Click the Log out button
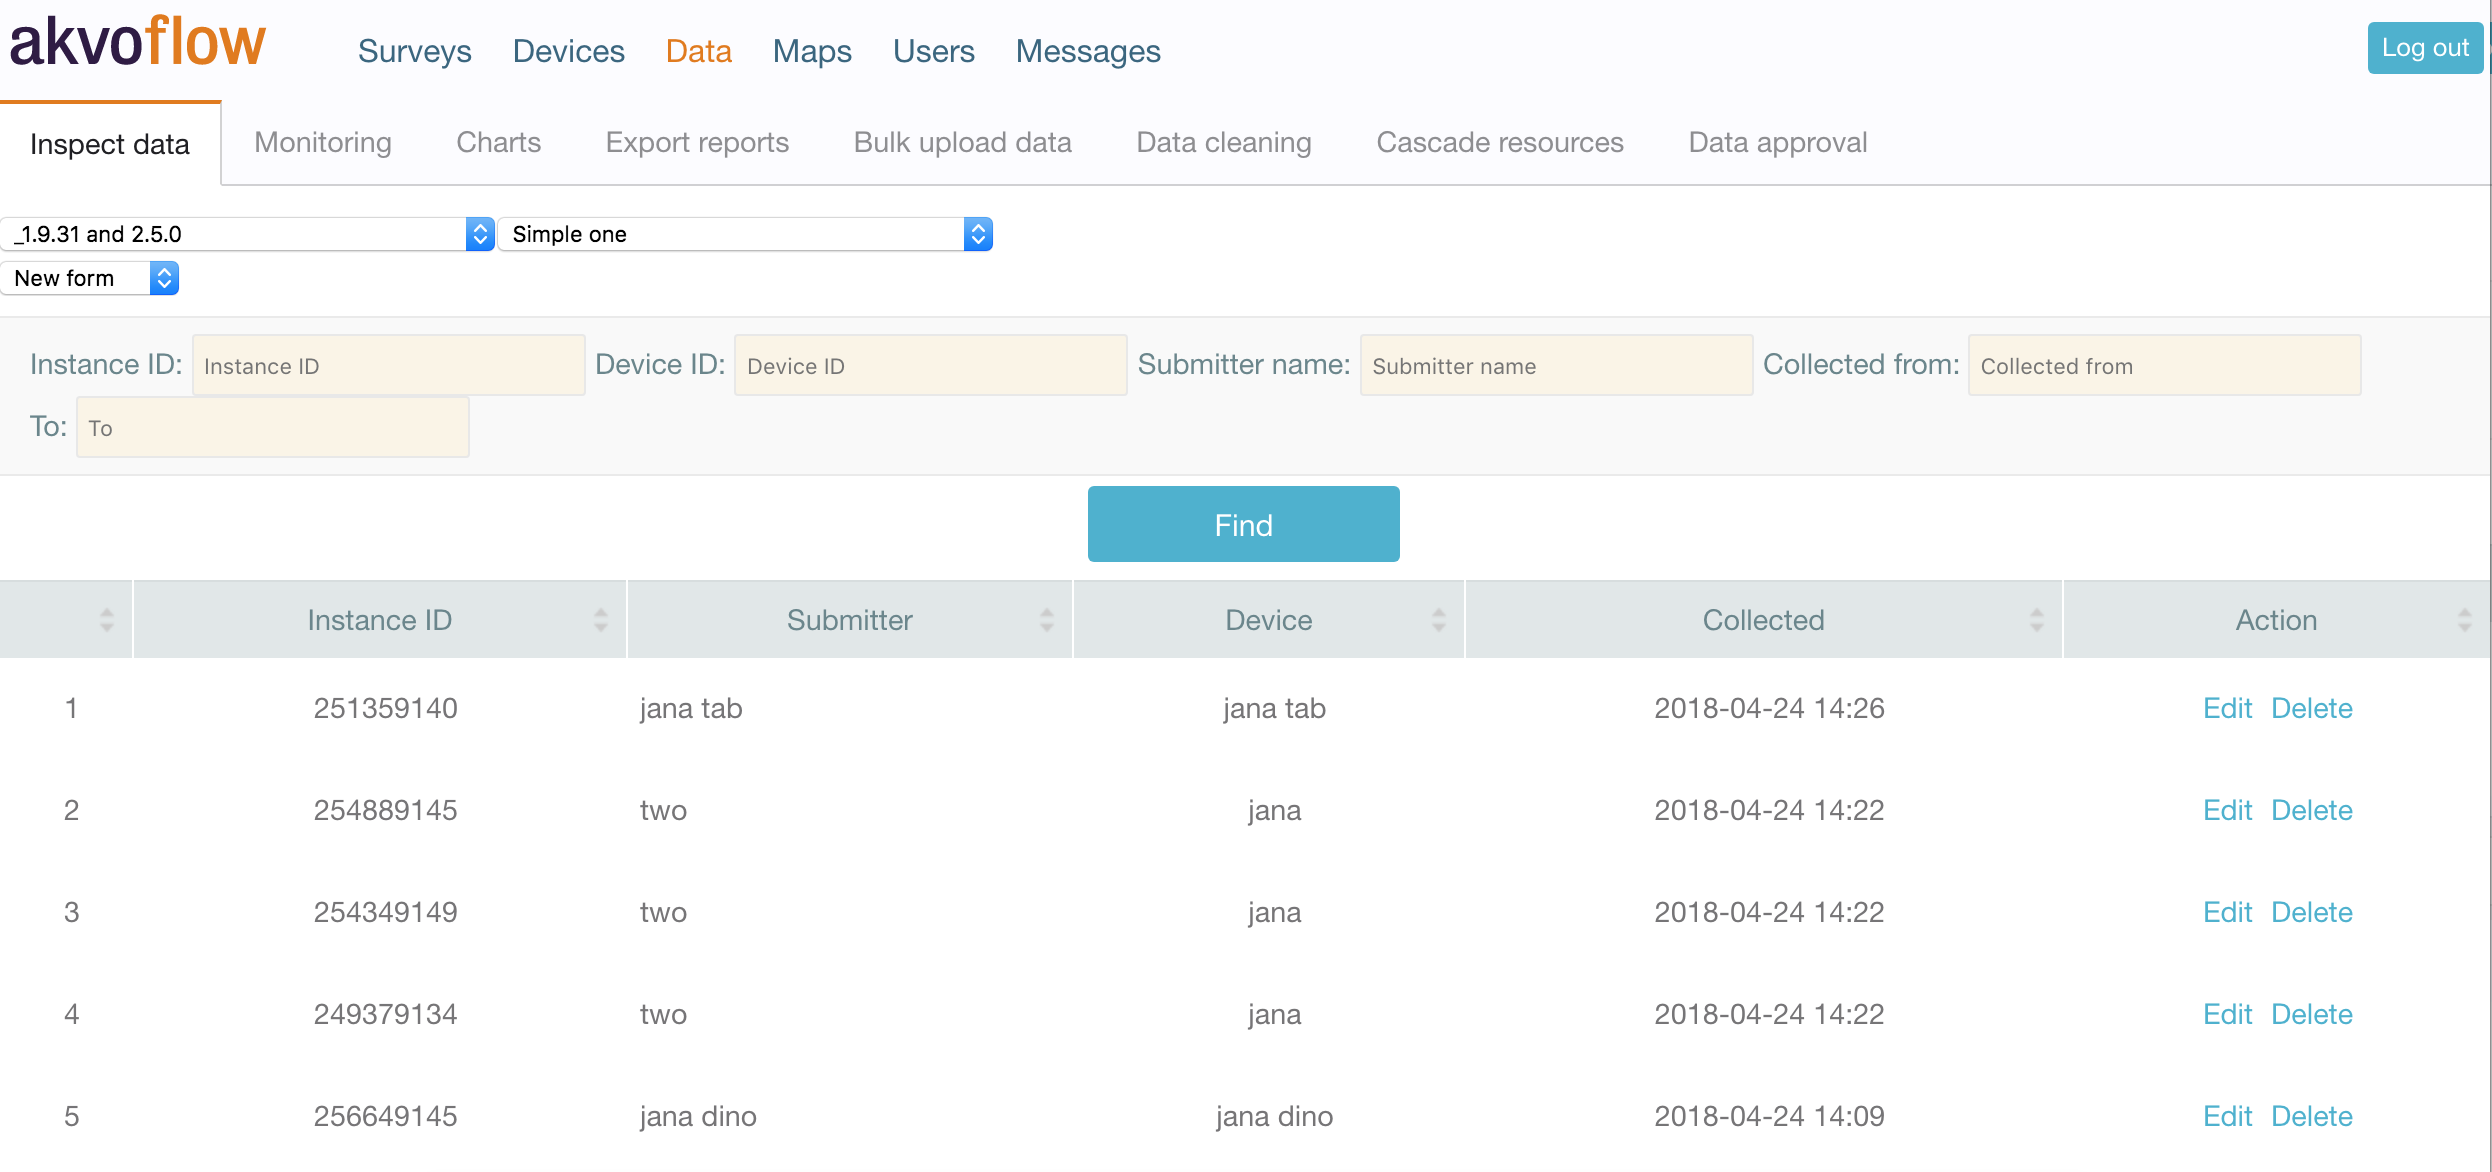Viewport: 2492px width, 1172px height. click(x=2424, y=48)
